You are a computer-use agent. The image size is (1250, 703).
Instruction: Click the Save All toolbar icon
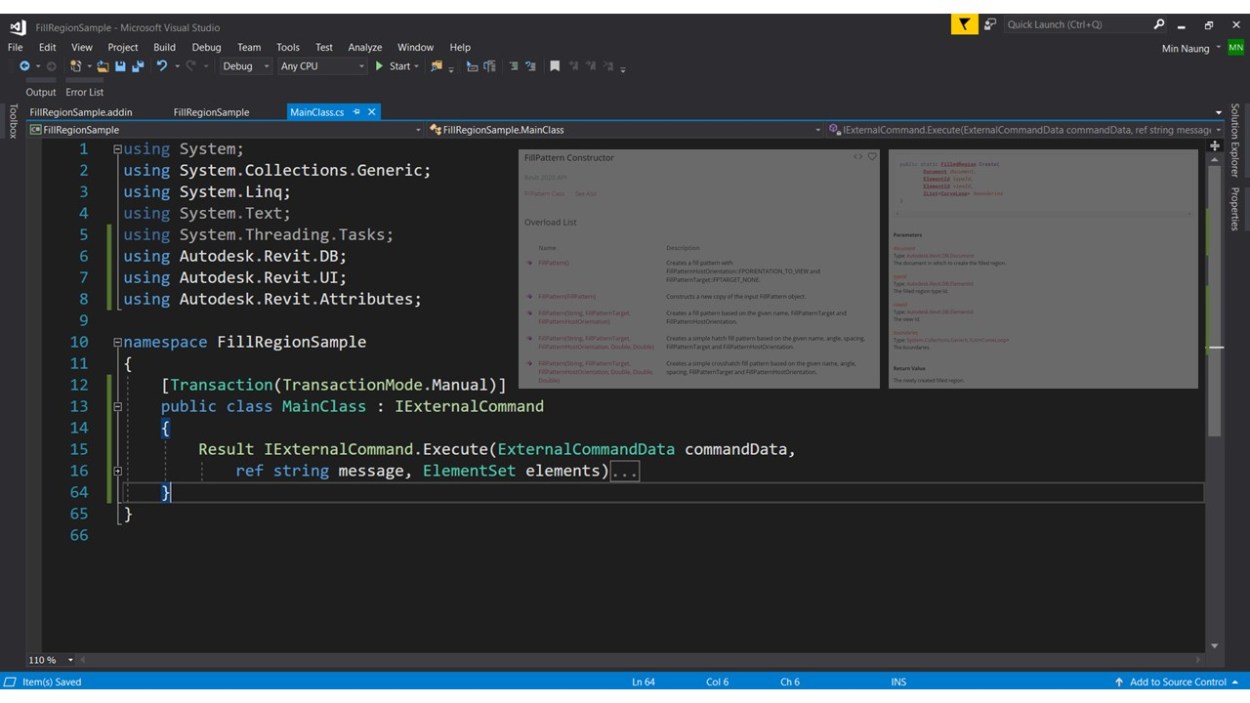[137, 67]
